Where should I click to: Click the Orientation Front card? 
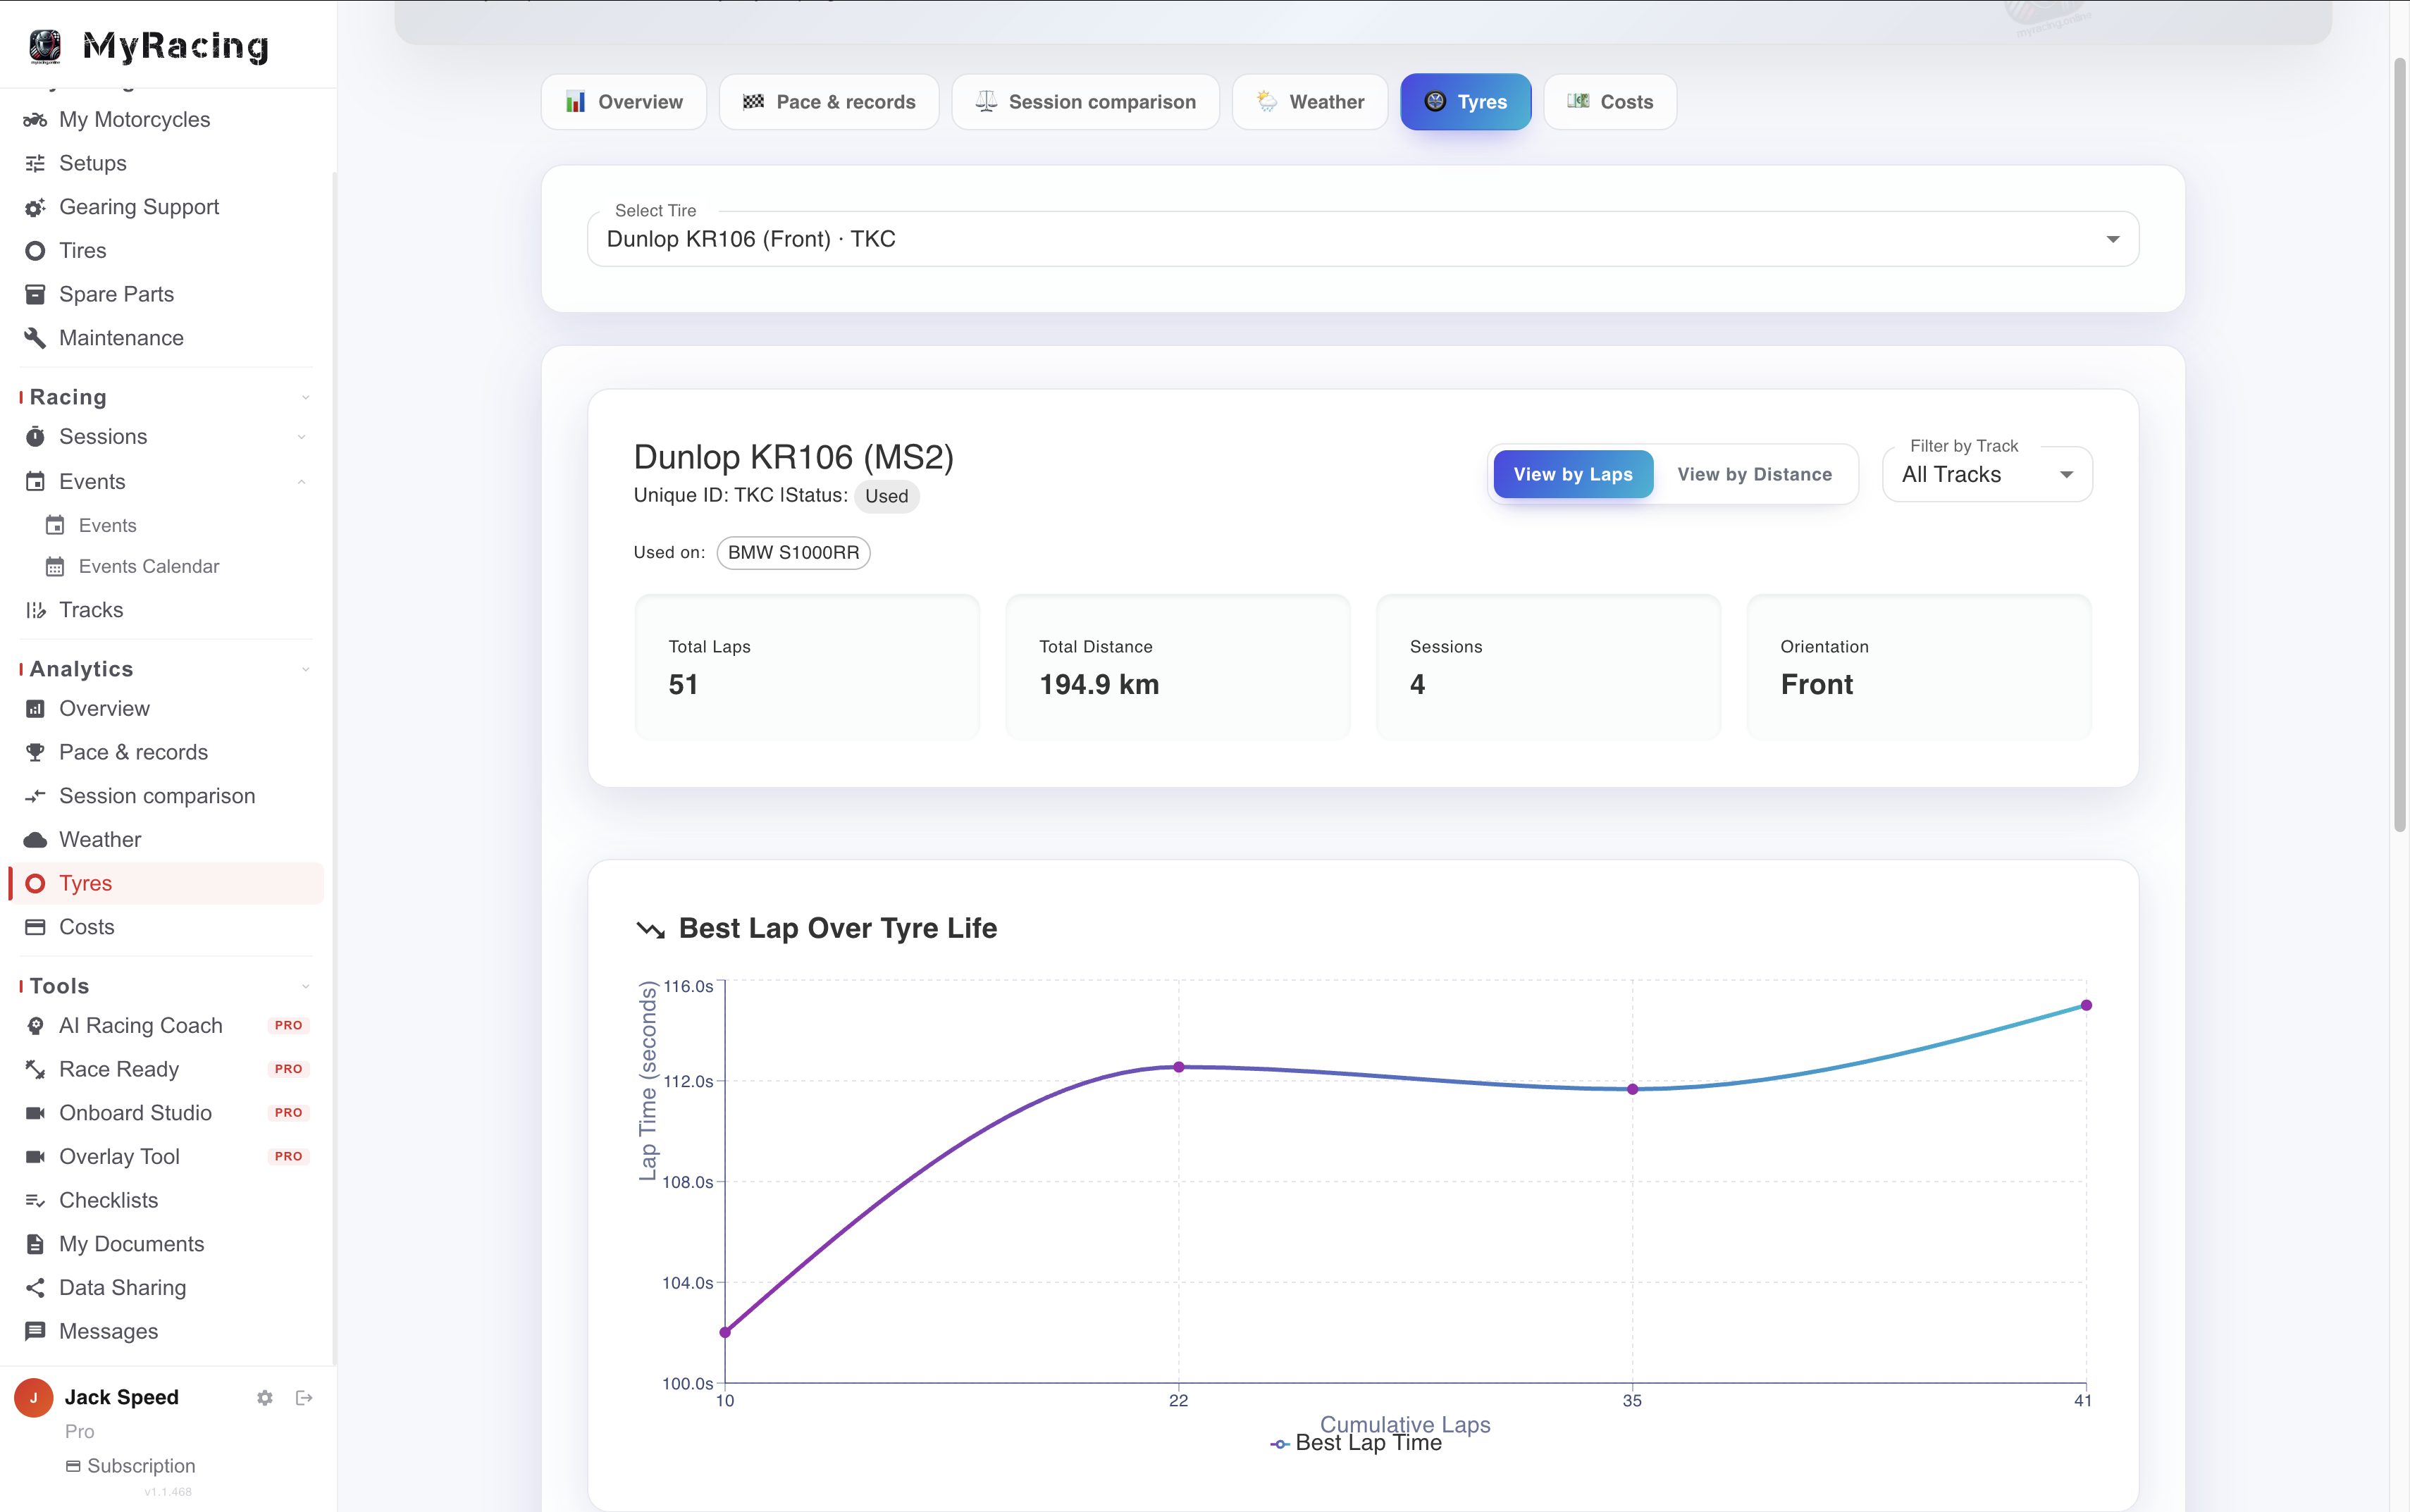[x=1919, y=667]
